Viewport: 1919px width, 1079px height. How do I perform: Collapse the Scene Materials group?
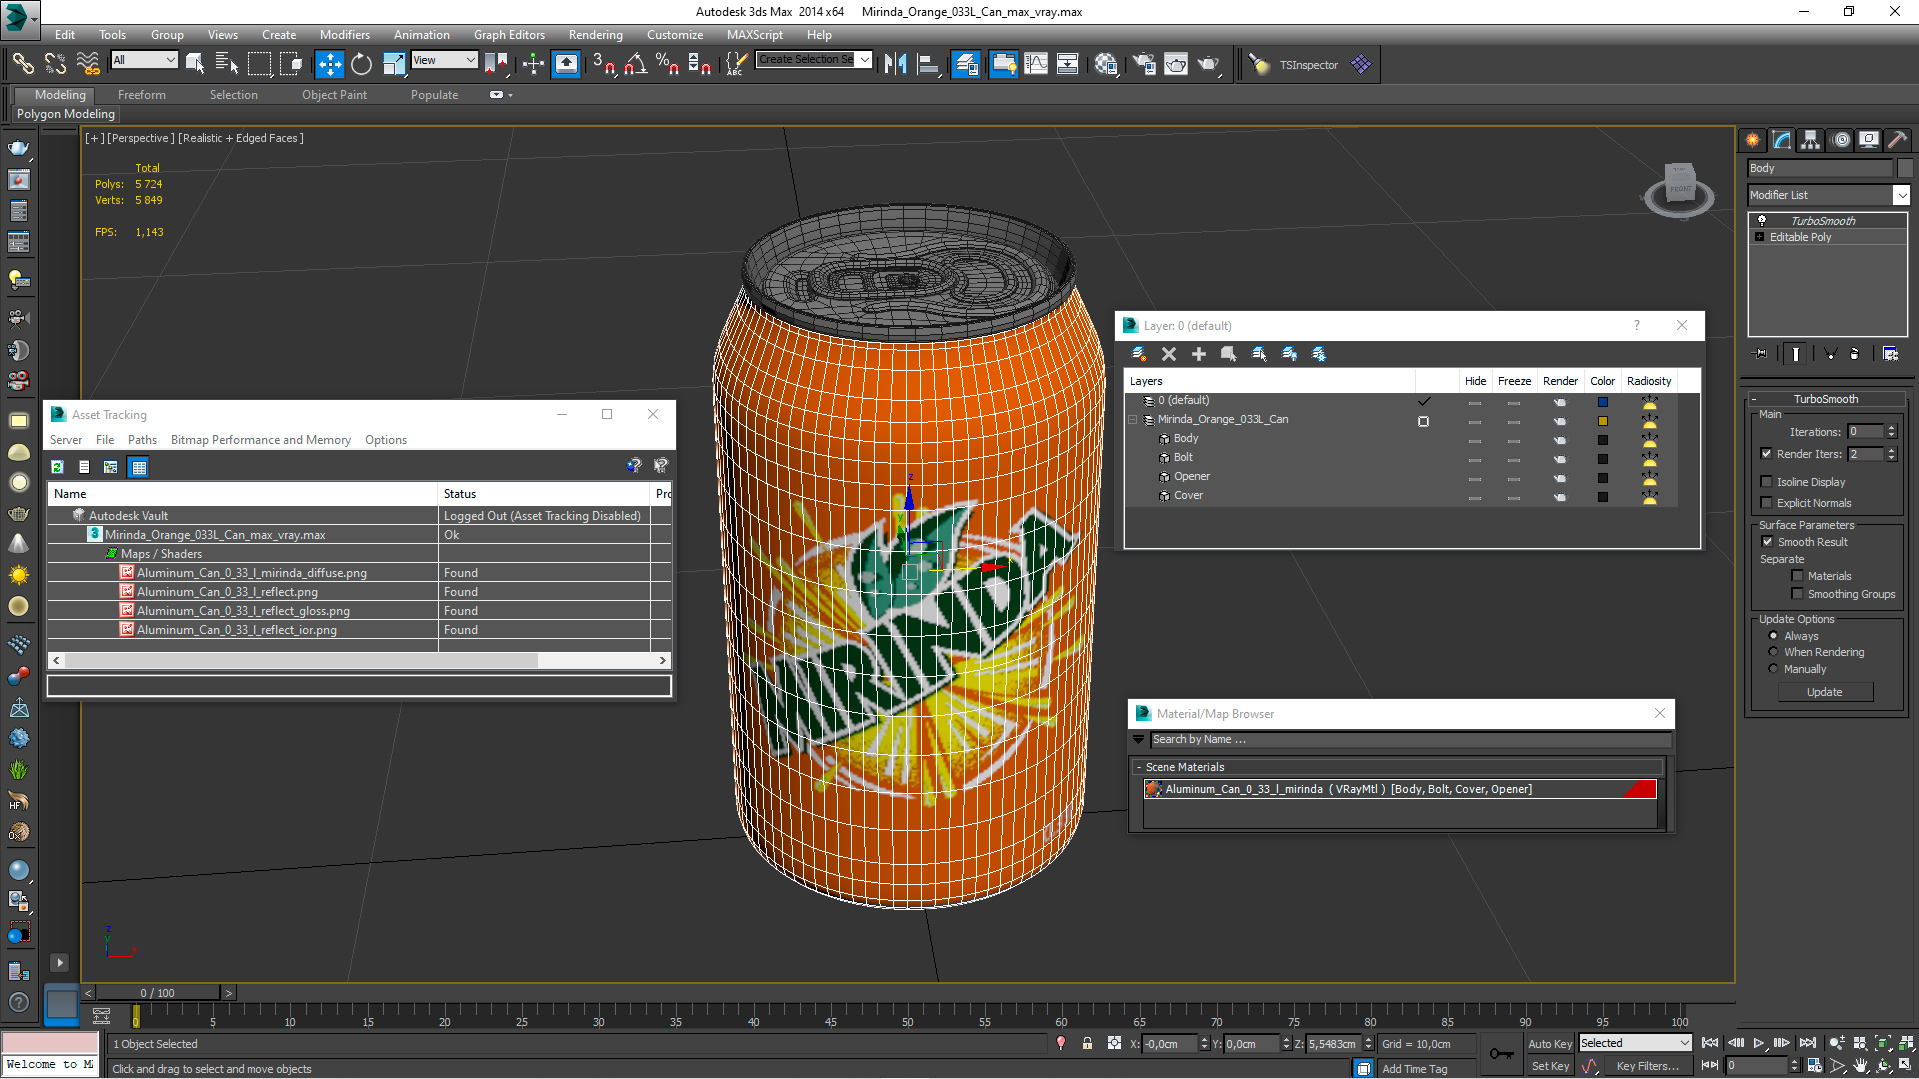pos(1139,767)
